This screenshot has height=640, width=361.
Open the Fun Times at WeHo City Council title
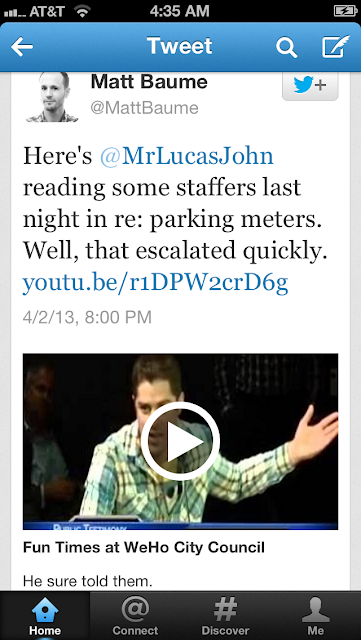click(144, 547)
